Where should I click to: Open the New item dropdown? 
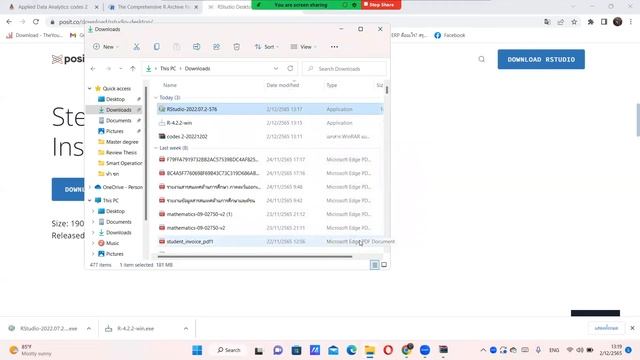105,47
